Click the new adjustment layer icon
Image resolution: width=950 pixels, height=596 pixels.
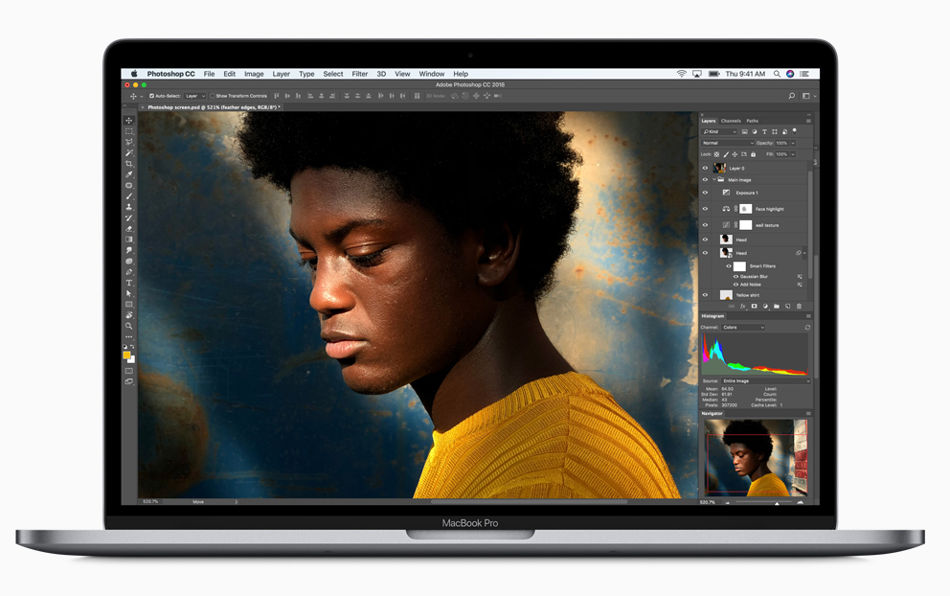(x=765, y=306)
